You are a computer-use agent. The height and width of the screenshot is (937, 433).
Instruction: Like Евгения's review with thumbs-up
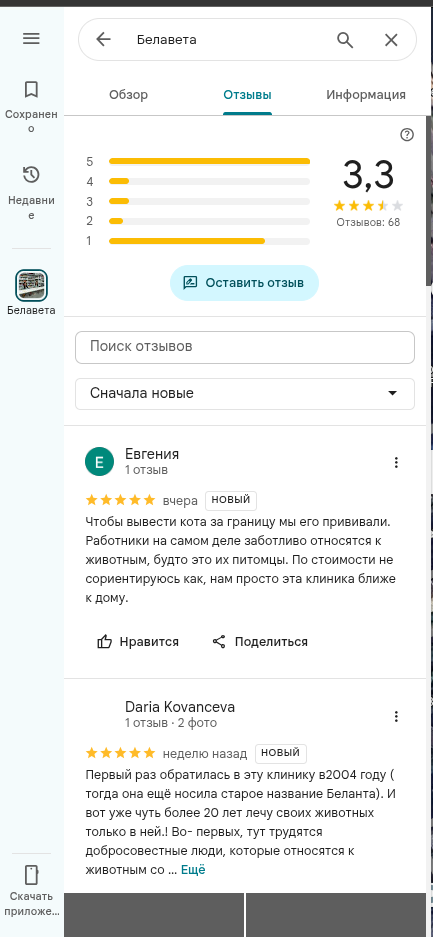pyautogui.click(x=138, y=642)
